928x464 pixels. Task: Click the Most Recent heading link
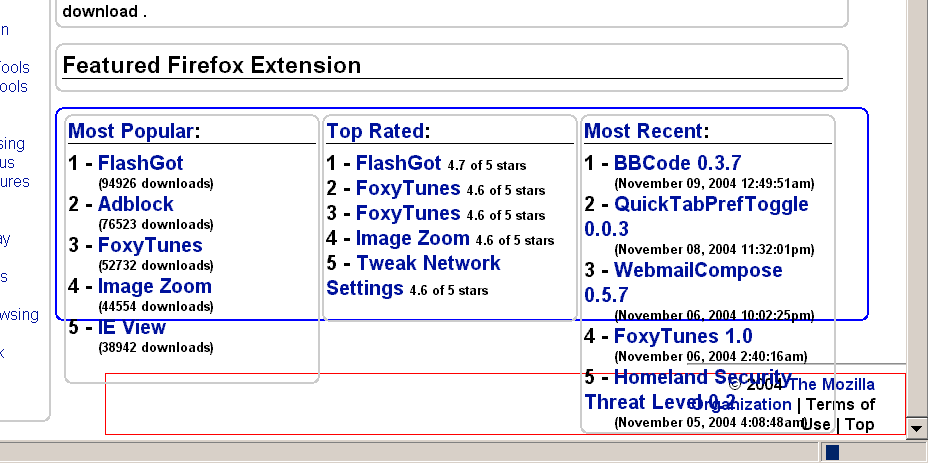[643, 131]
